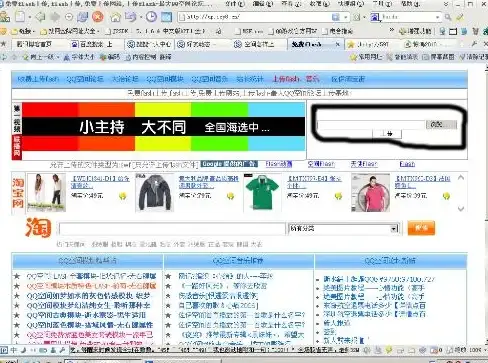Expand the 所有分类 category dropdown
This screenshot has width=488, height=363.
point(394,229)
